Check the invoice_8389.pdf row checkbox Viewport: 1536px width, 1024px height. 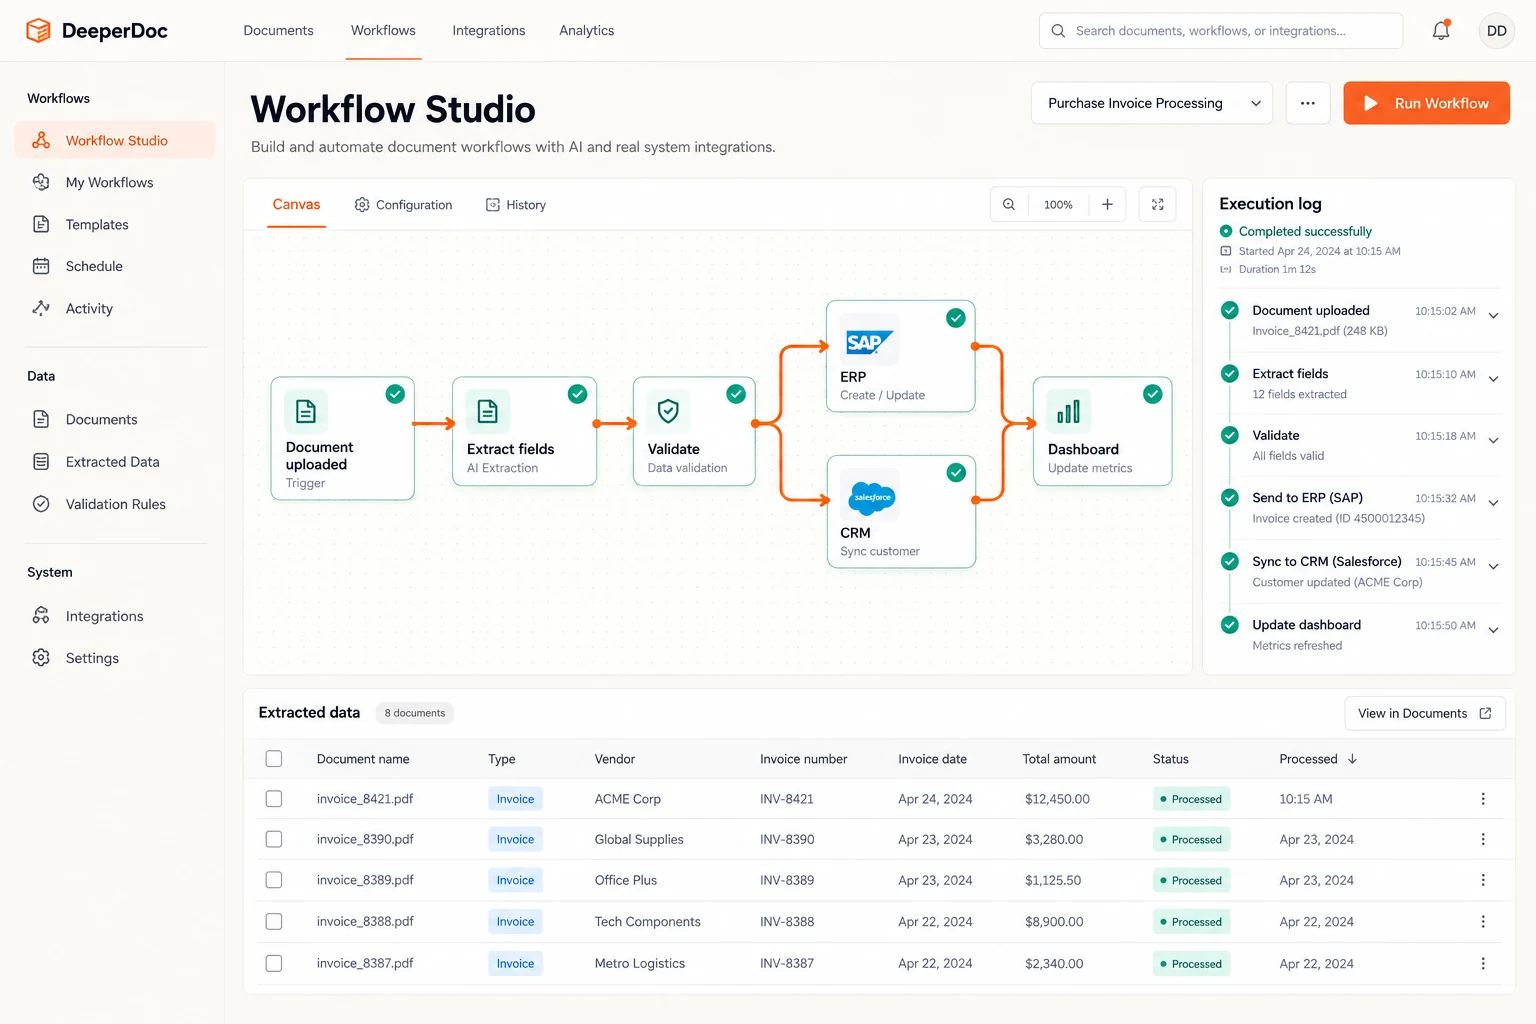point(274,880)
